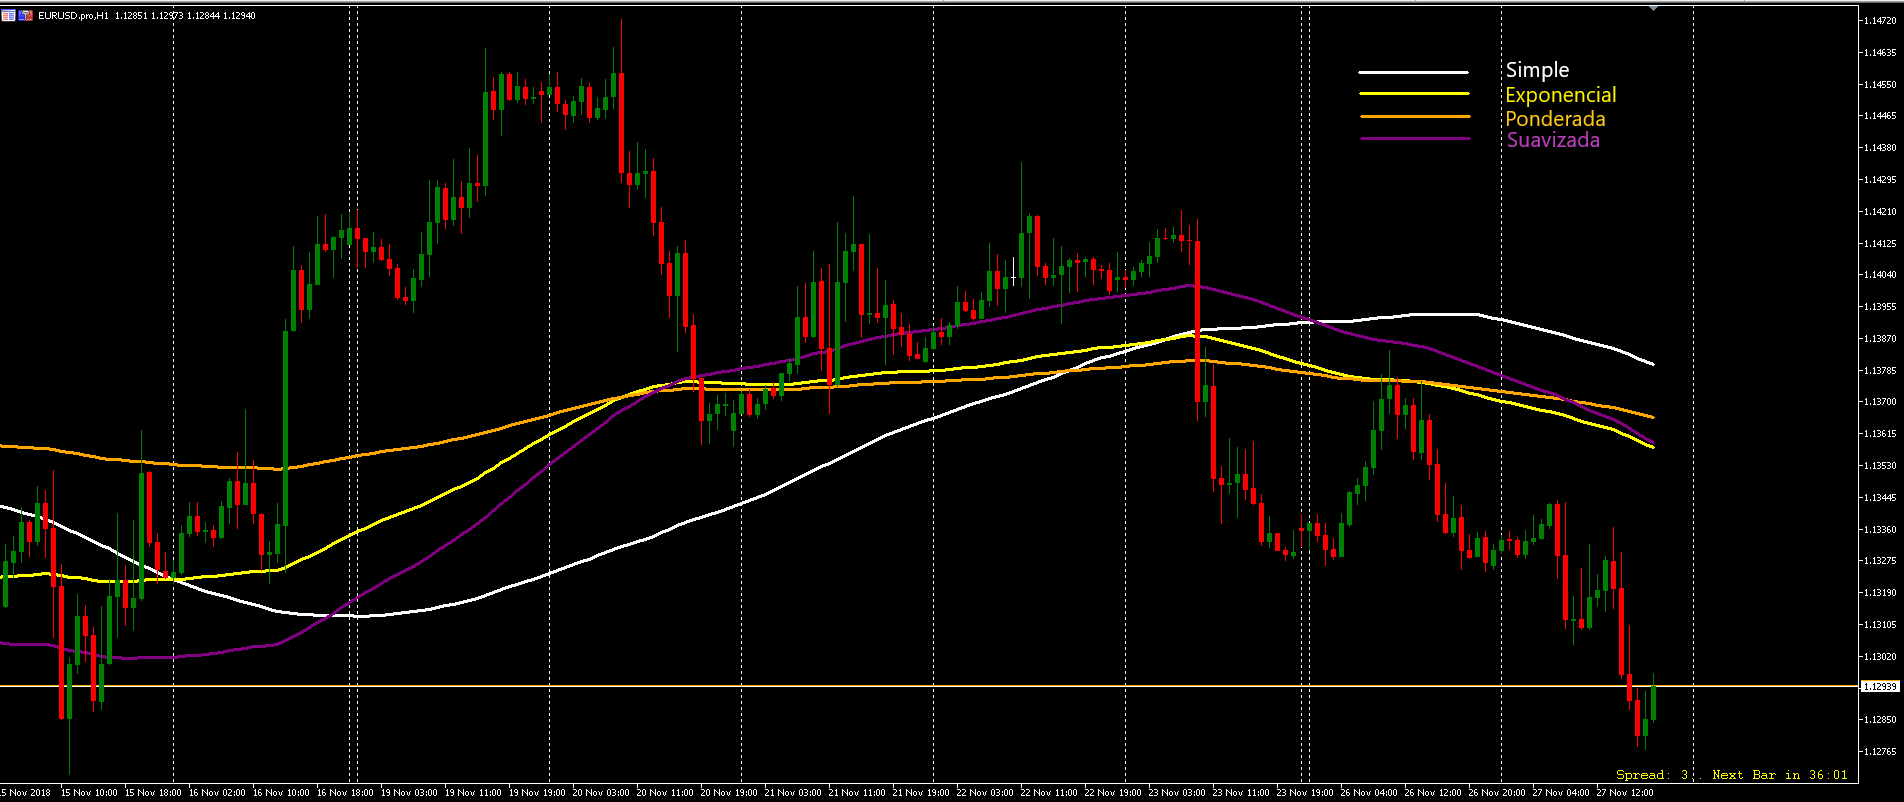Viewport: 1904px width, 802px height.
Task: Click the Simple legend text label
Action: (x=1537, y=70)
